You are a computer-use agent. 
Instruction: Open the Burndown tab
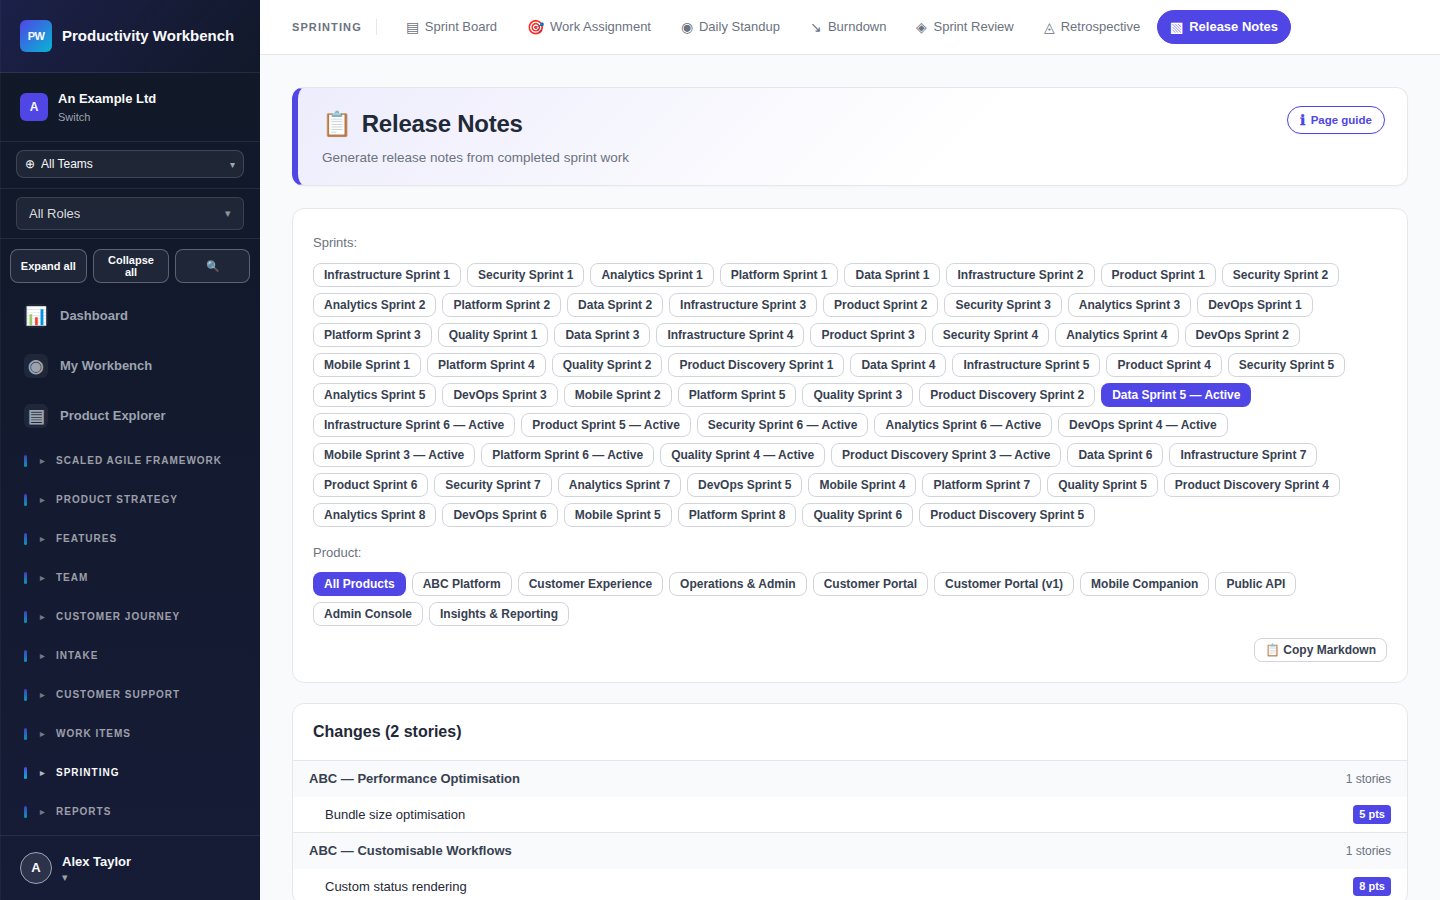tap(848, 27)
